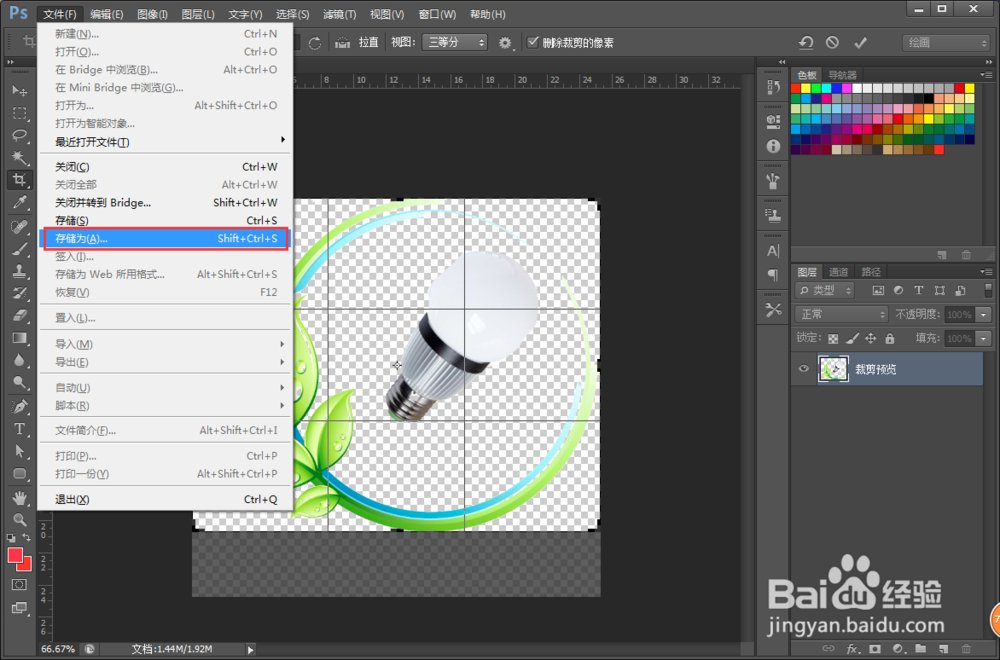Image resolution: width=1000 pixels, height=660 pixels.
Task: Select the Pen tool
Action: point(19,406)
